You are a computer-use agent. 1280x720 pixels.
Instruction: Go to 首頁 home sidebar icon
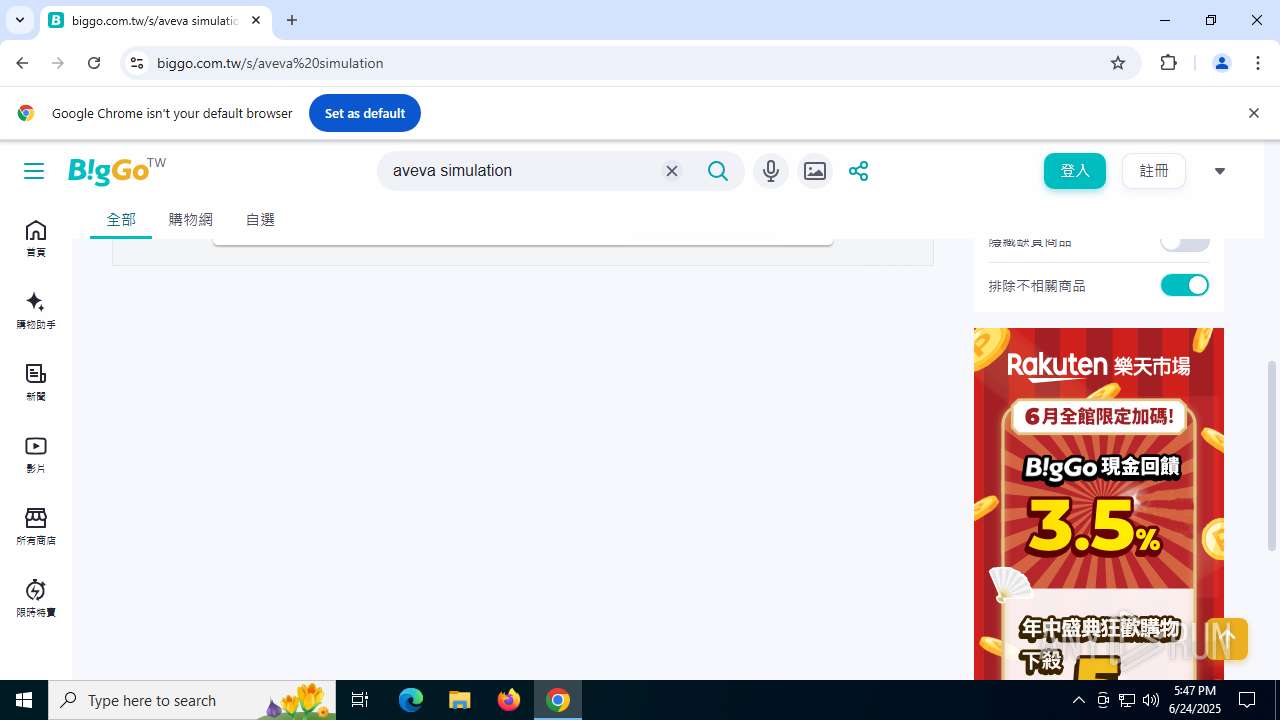[36, 239]
